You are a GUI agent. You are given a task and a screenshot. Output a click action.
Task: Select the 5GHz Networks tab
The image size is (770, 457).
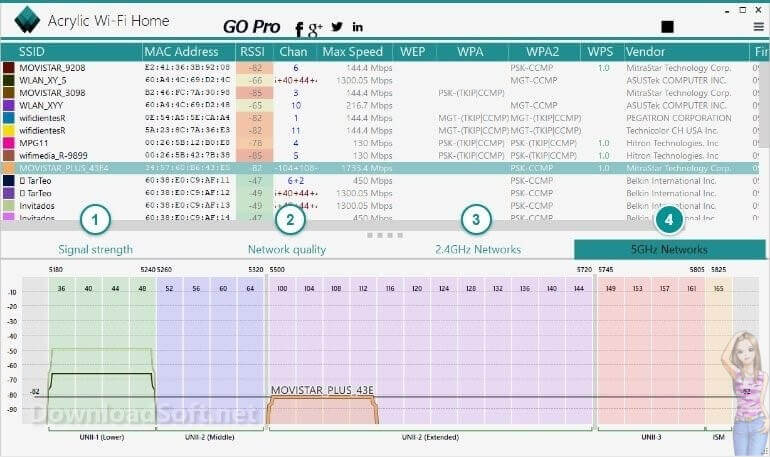click(x=669, y=249)
